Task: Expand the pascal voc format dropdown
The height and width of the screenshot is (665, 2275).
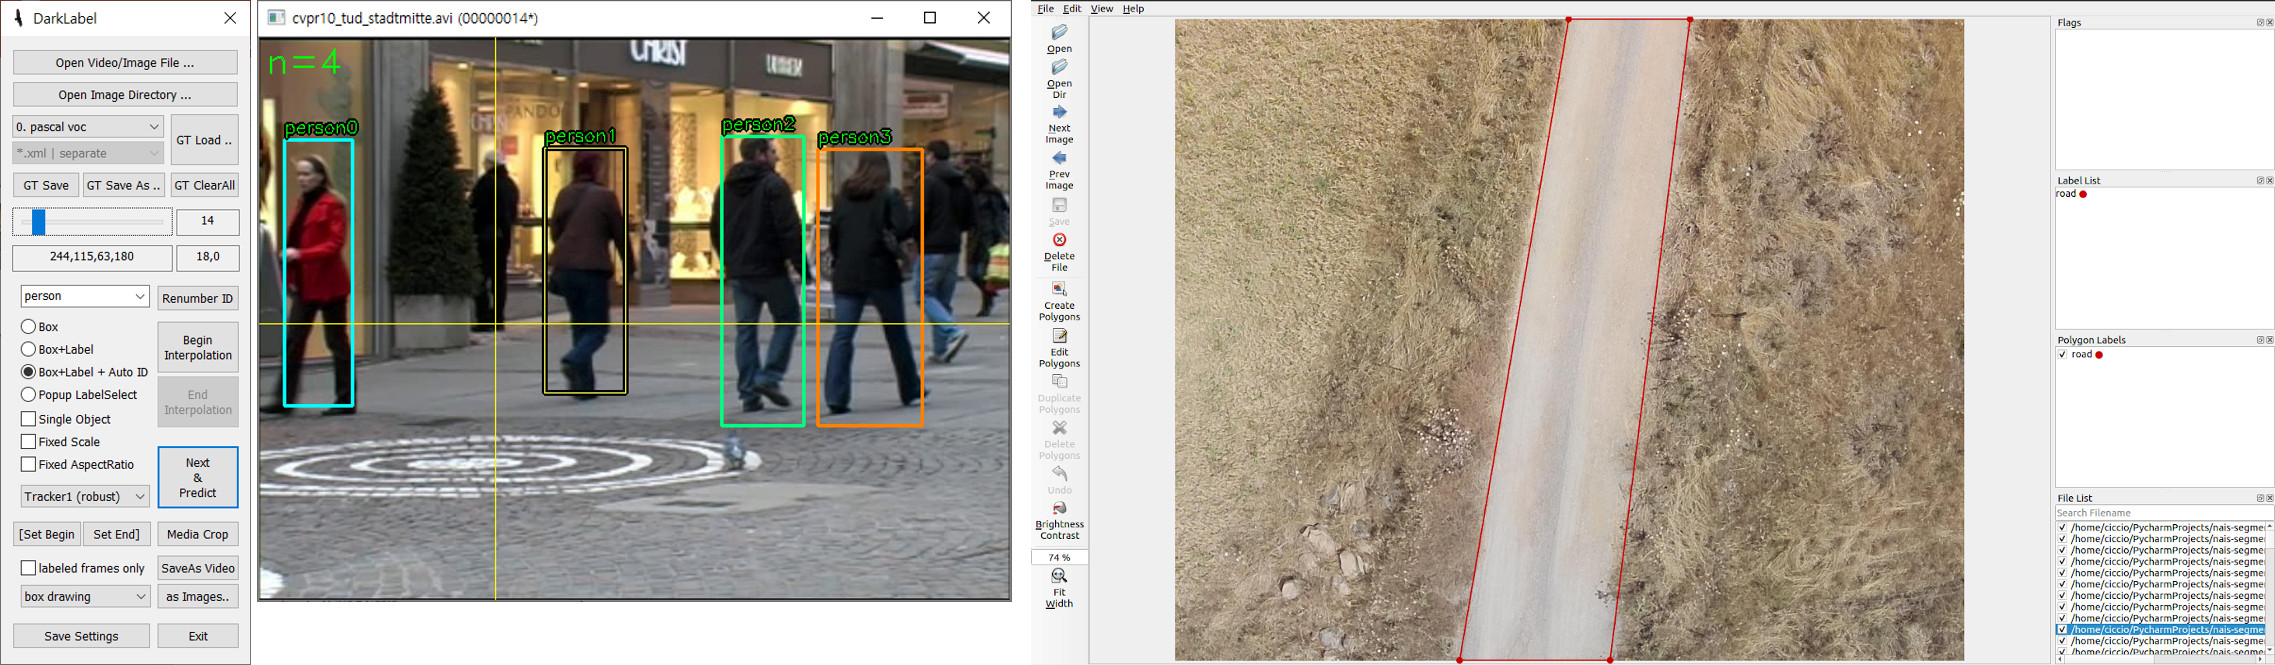Action: (88, 127)
